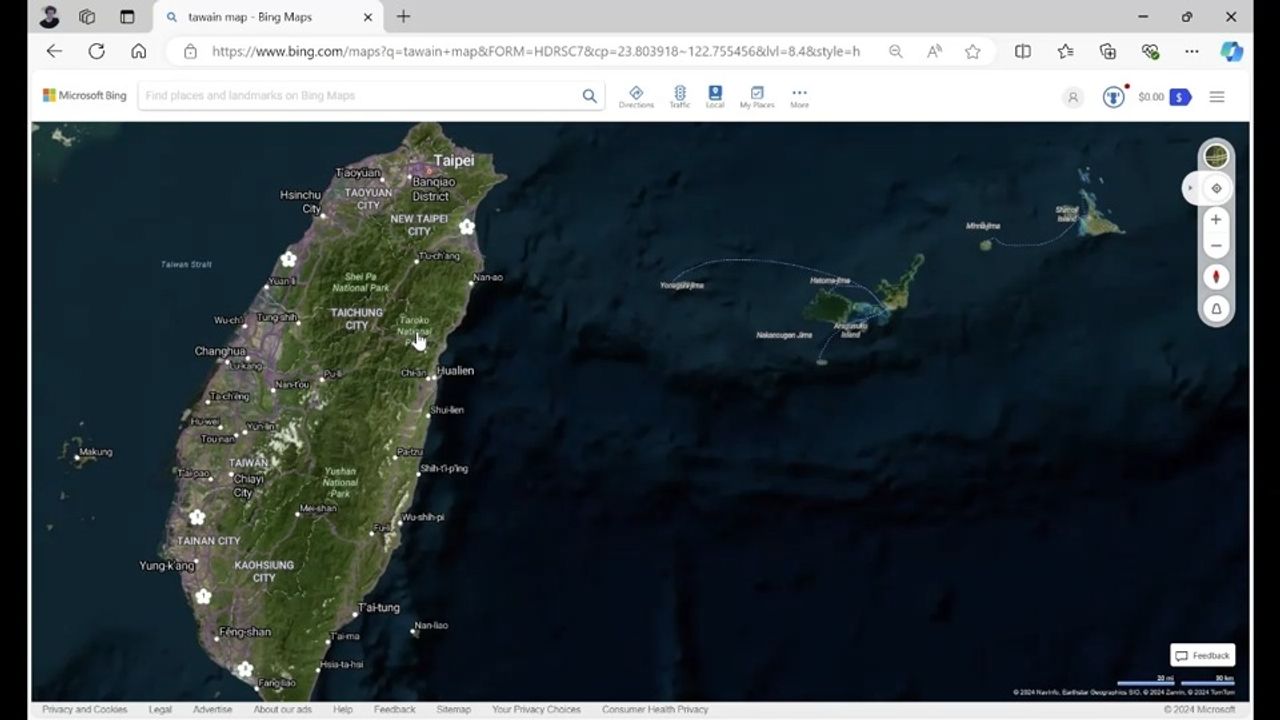Open My Places
This screenshot has width=1280, height=720.
point(757,96)
